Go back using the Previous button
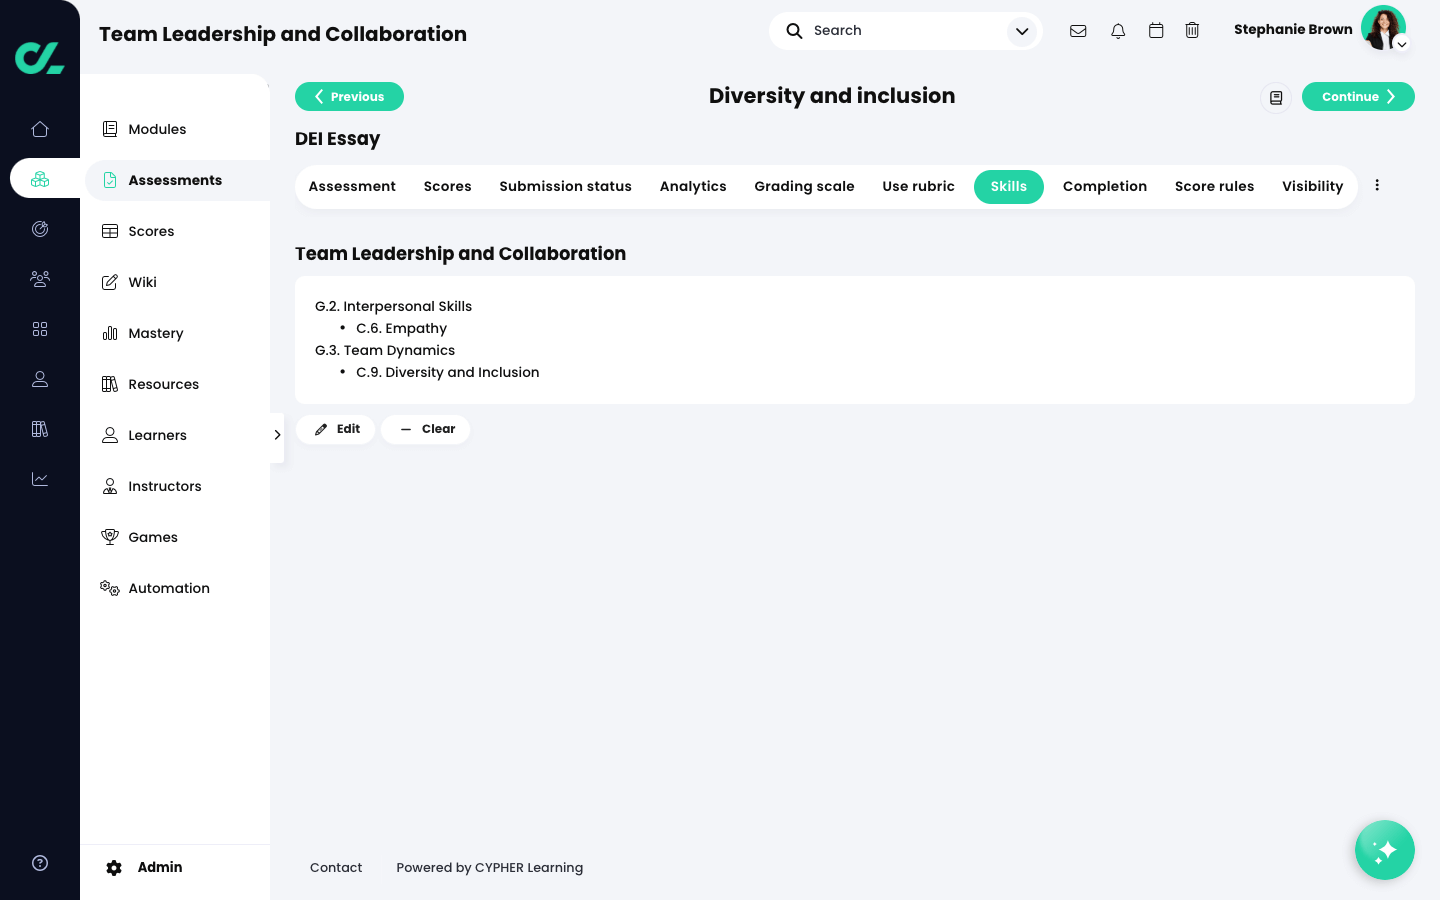The width and height of the screenshot is (1440, 900). 349,96
